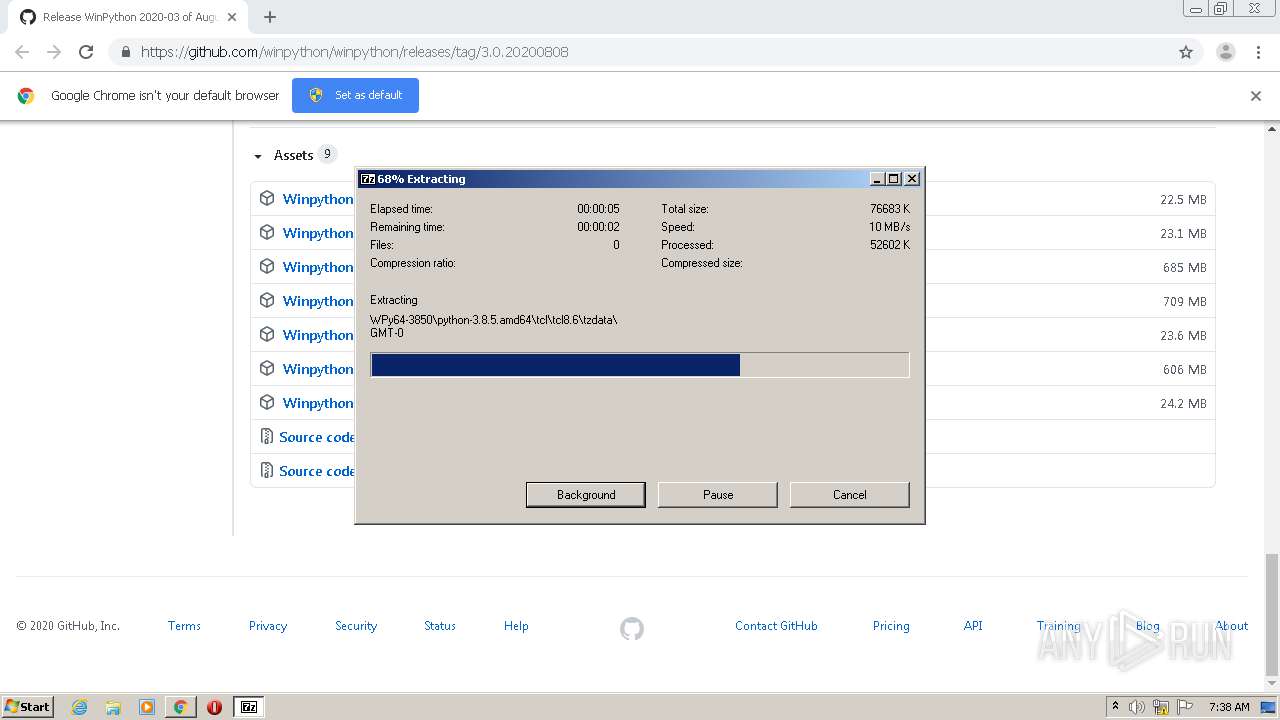Screen dimensions: 1280x720
Task: Click the 7z icon in dialog title bar
Action: [367, 179]
